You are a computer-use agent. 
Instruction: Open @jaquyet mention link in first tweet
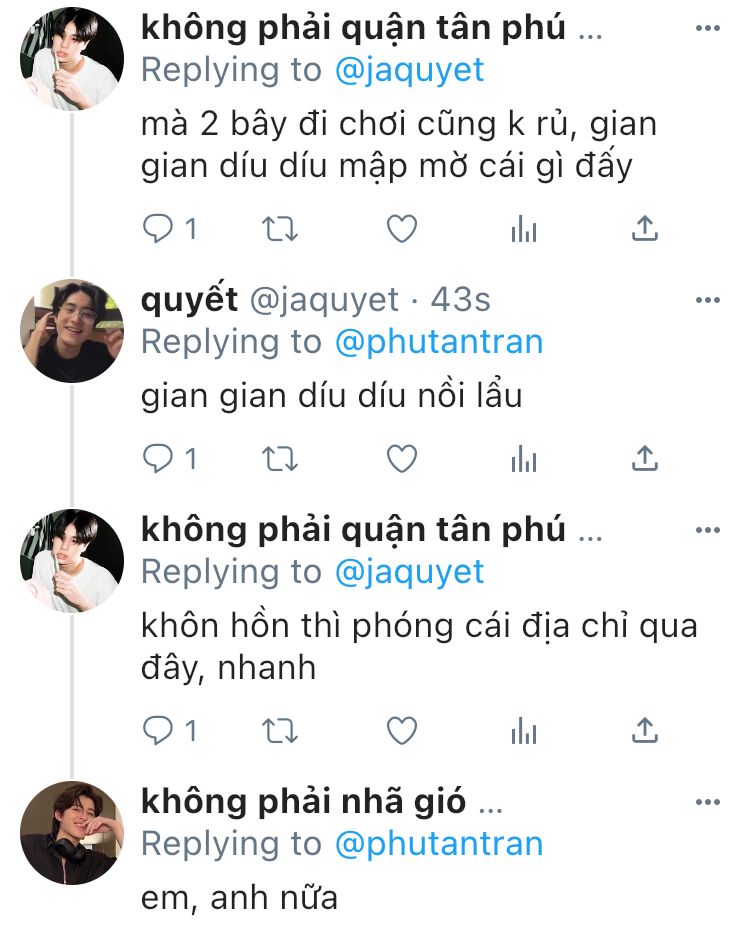click(409, 70)
